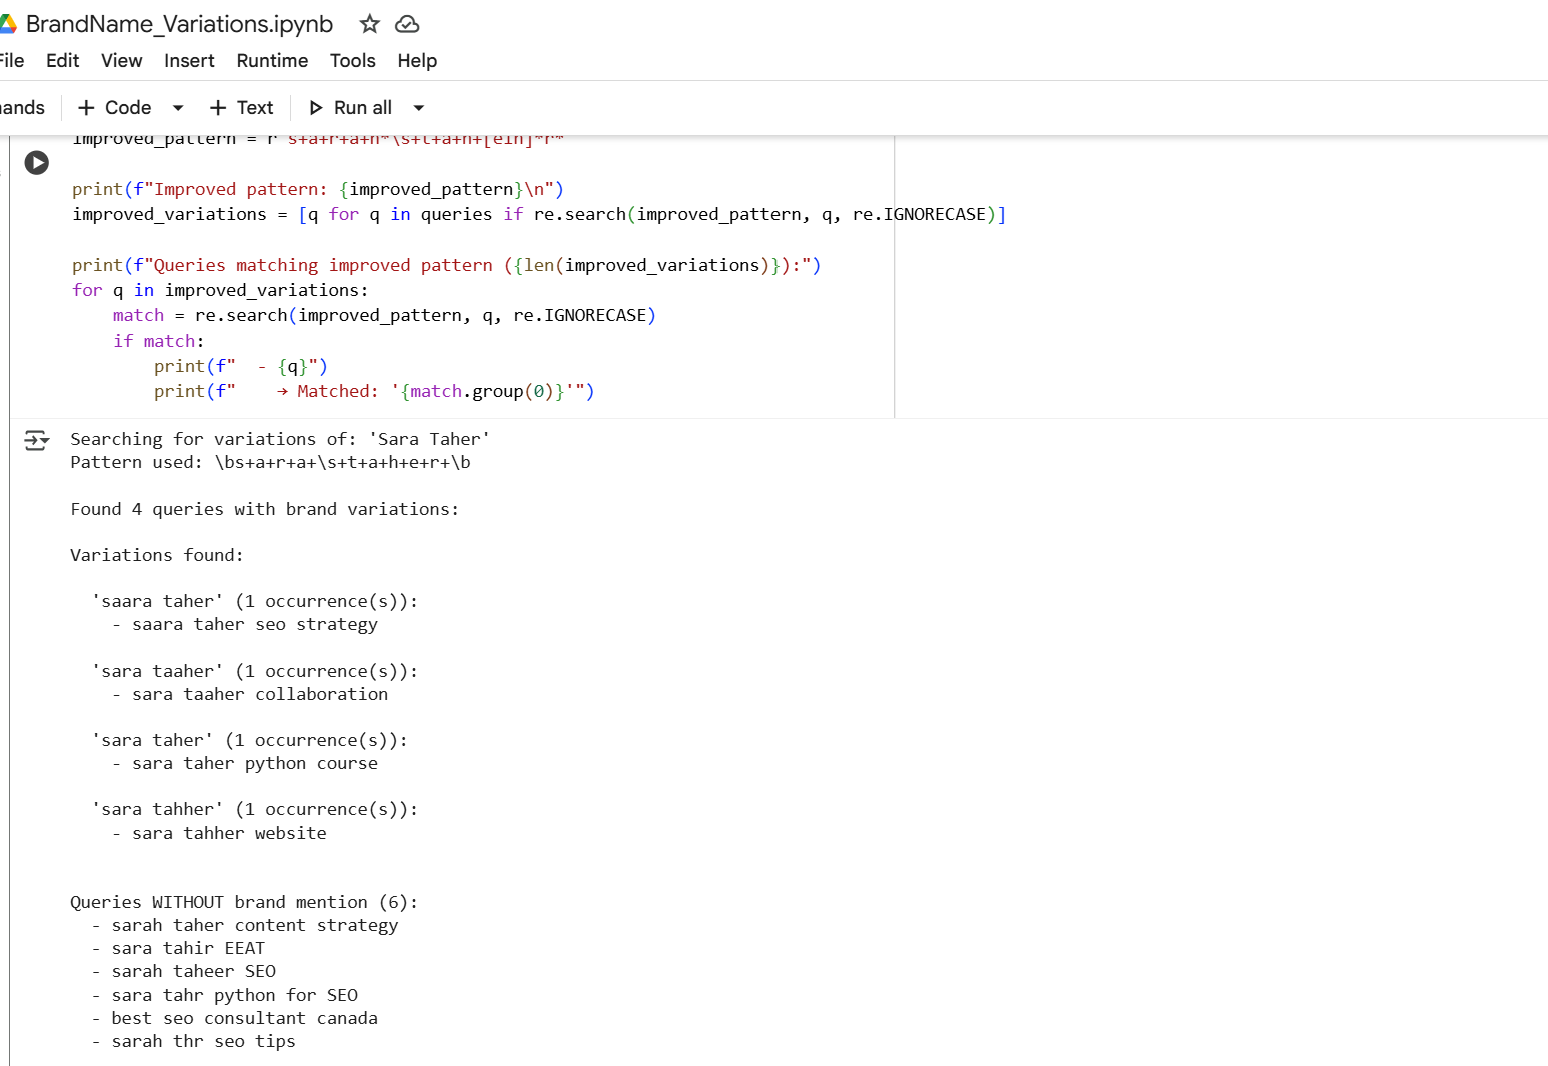The image size is (1548, 1066).
Task: Star the BrandName_Variations notebook
Action: [x=369, y=24]
